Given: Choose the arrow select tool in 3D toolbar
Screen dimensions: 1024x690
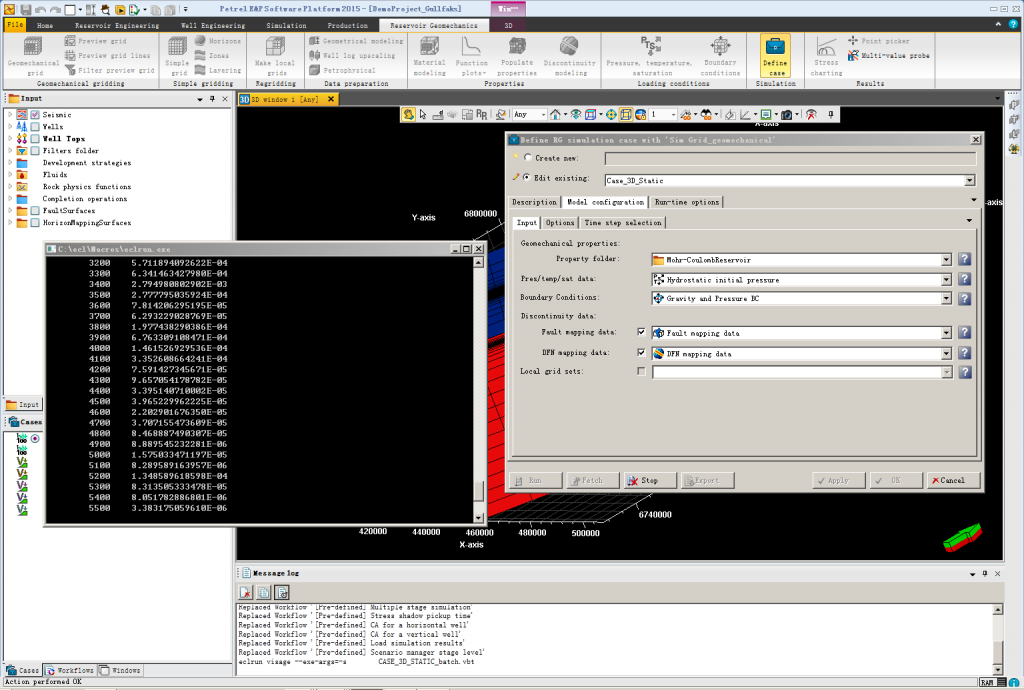Looking at the screenshot, I should point(423,114).
